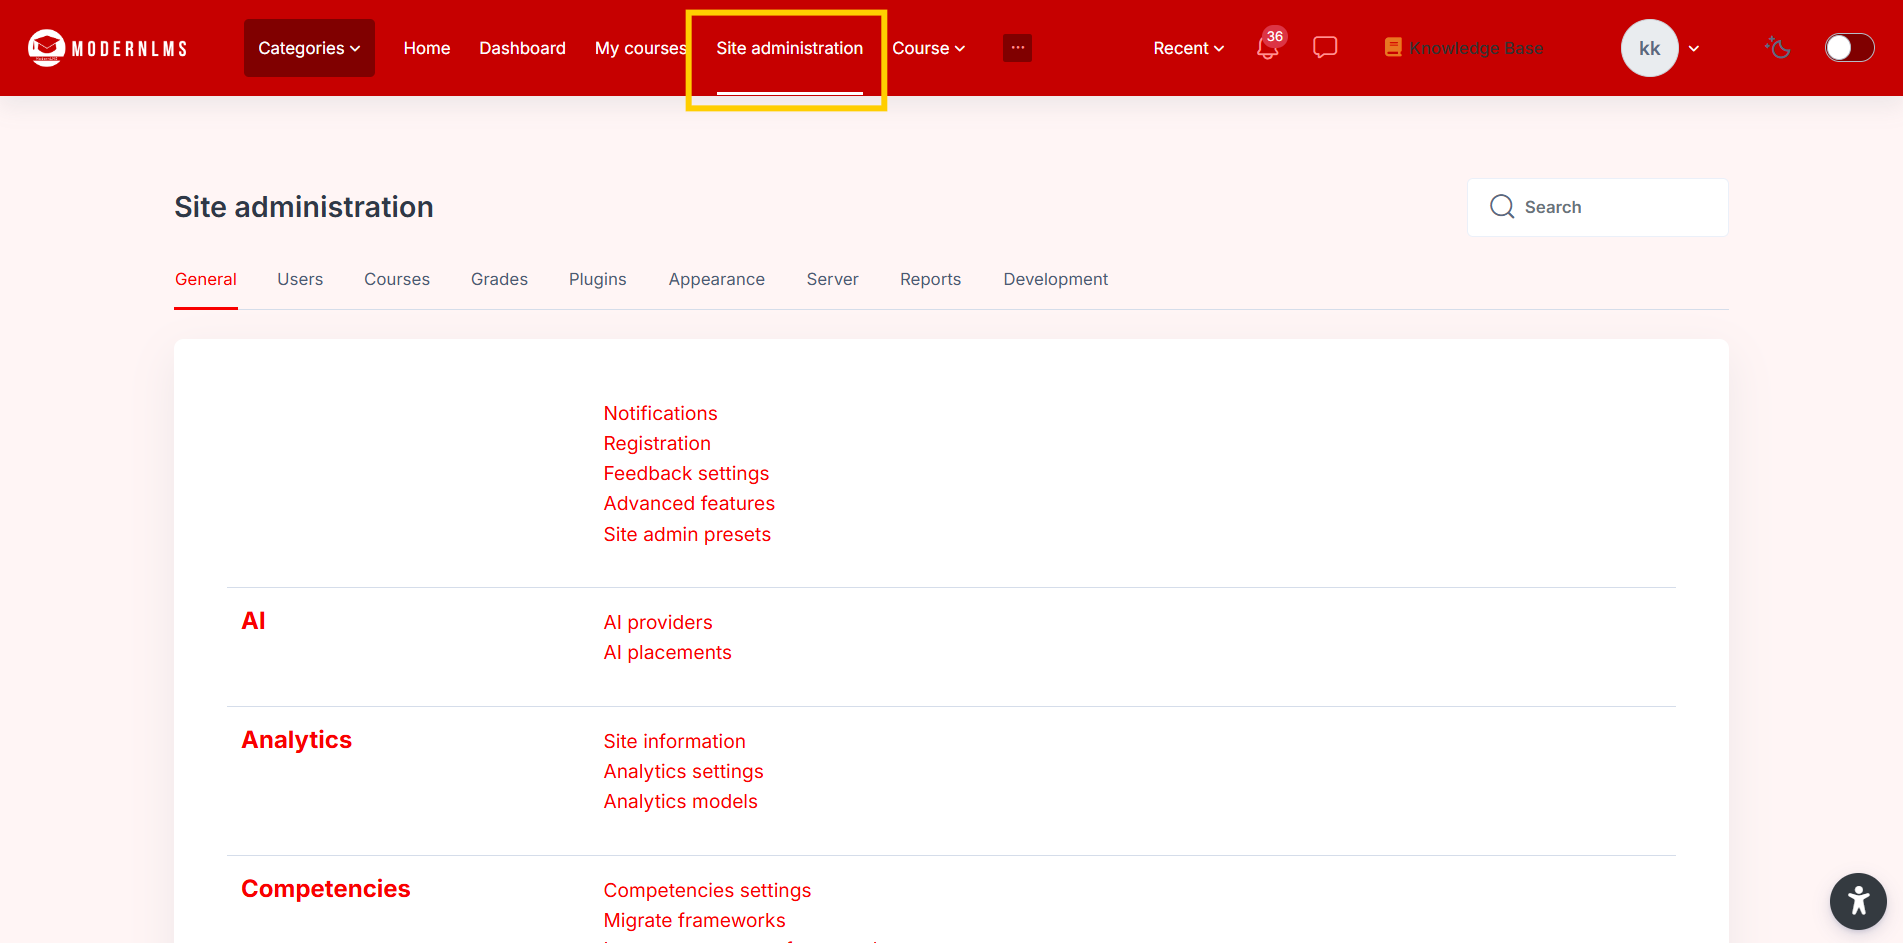Open the Server tab
This screenshot has width=1903, height=943.
833,279
